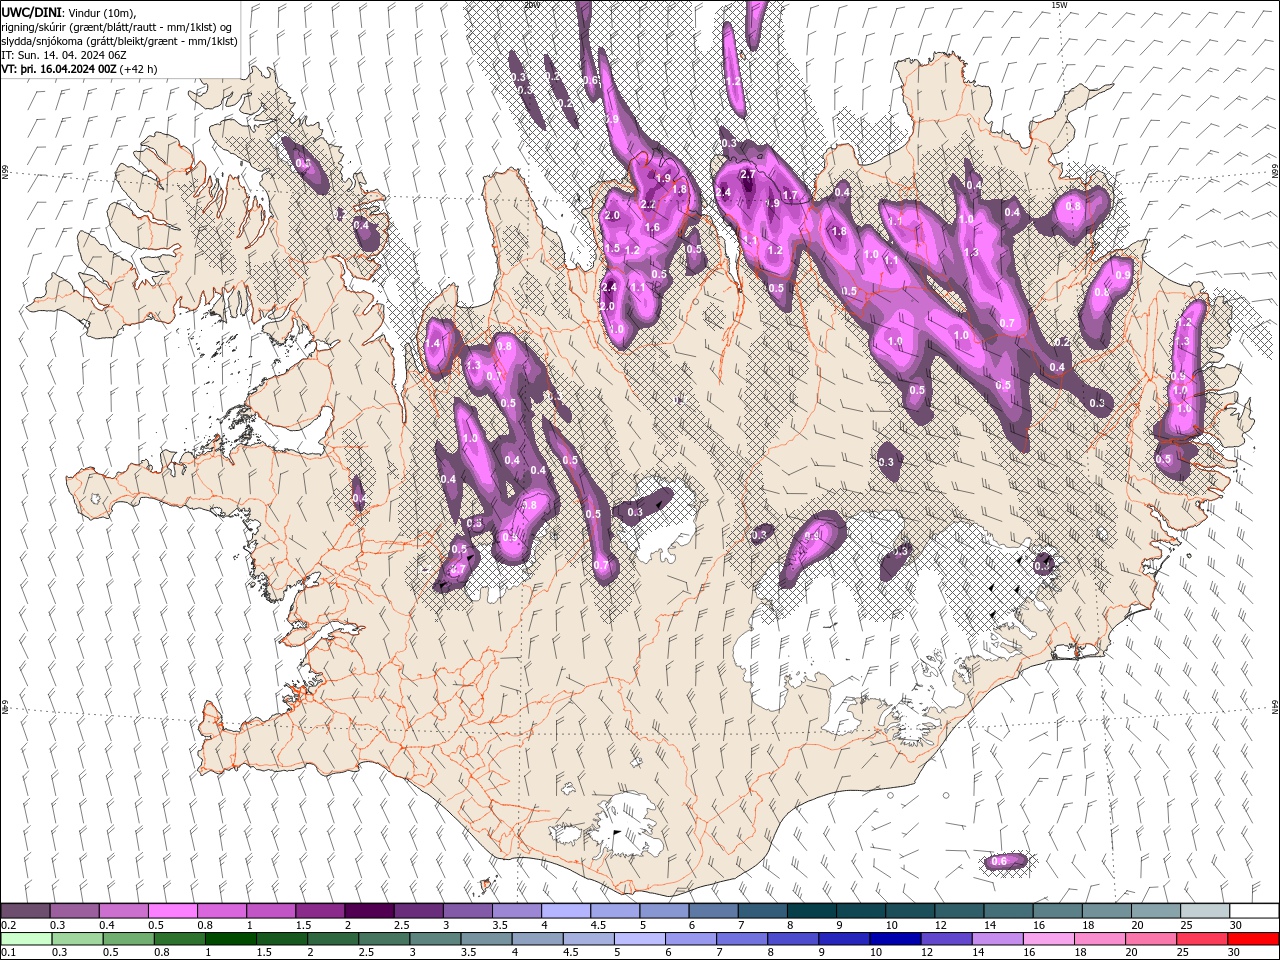Click the 'VT: þri. 16.04.2024 00Z' valid time
Image resolution: width=1280 pixels, height=960 pixels.
pos(59,69)
